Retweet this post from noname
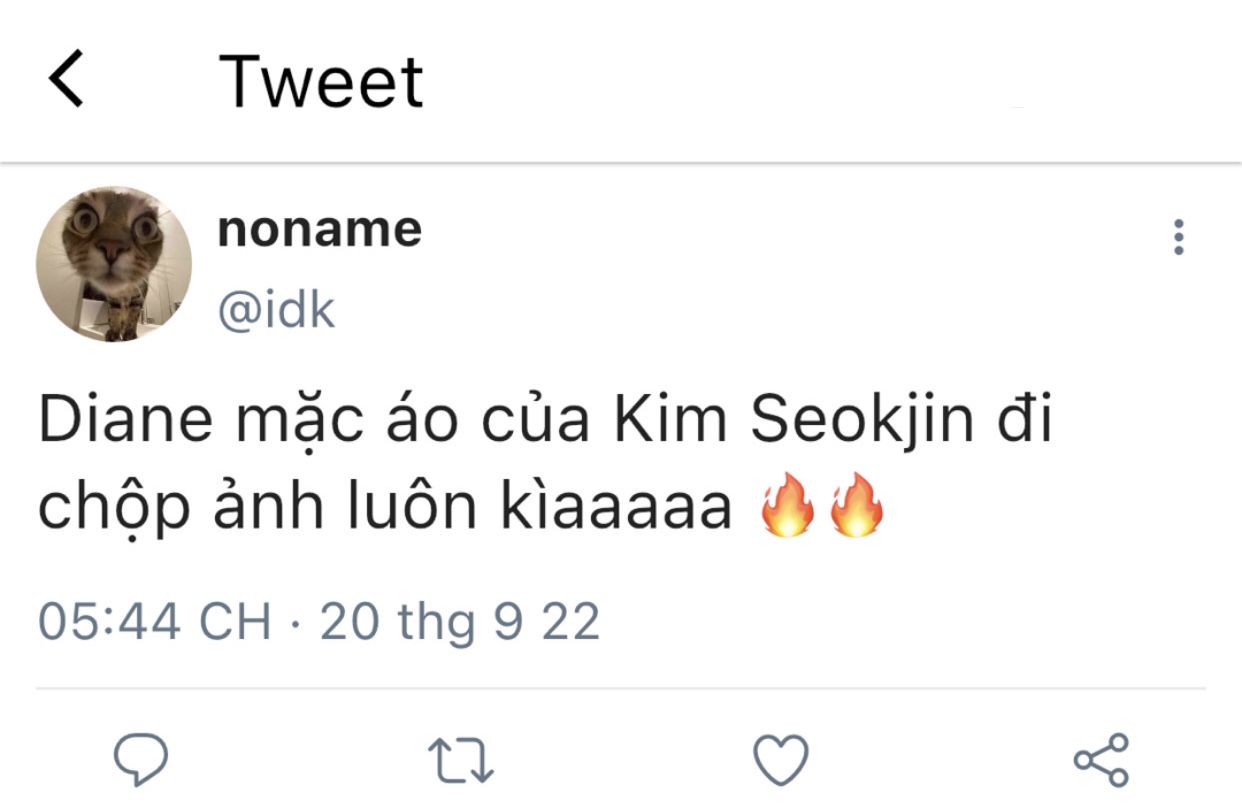The image size is (1242, 809). pyautogui.click(x=461, y=762)
